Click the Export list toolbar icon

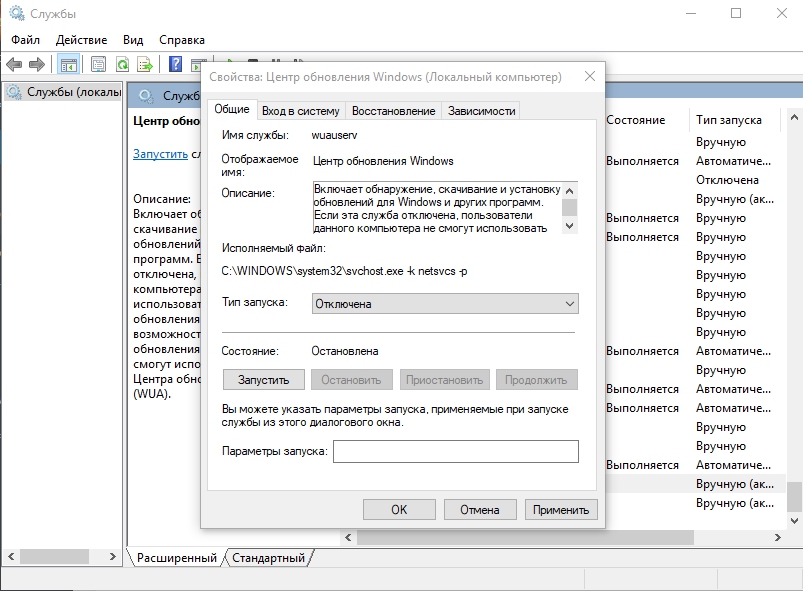(145, 64)
